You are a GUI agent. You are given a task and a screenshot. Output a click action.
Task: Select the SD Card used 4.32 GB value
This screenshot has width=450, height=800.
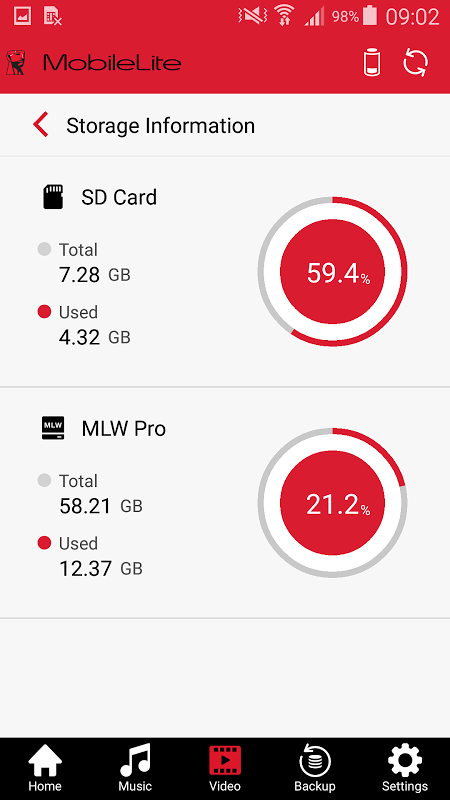[x=94, y=337]
